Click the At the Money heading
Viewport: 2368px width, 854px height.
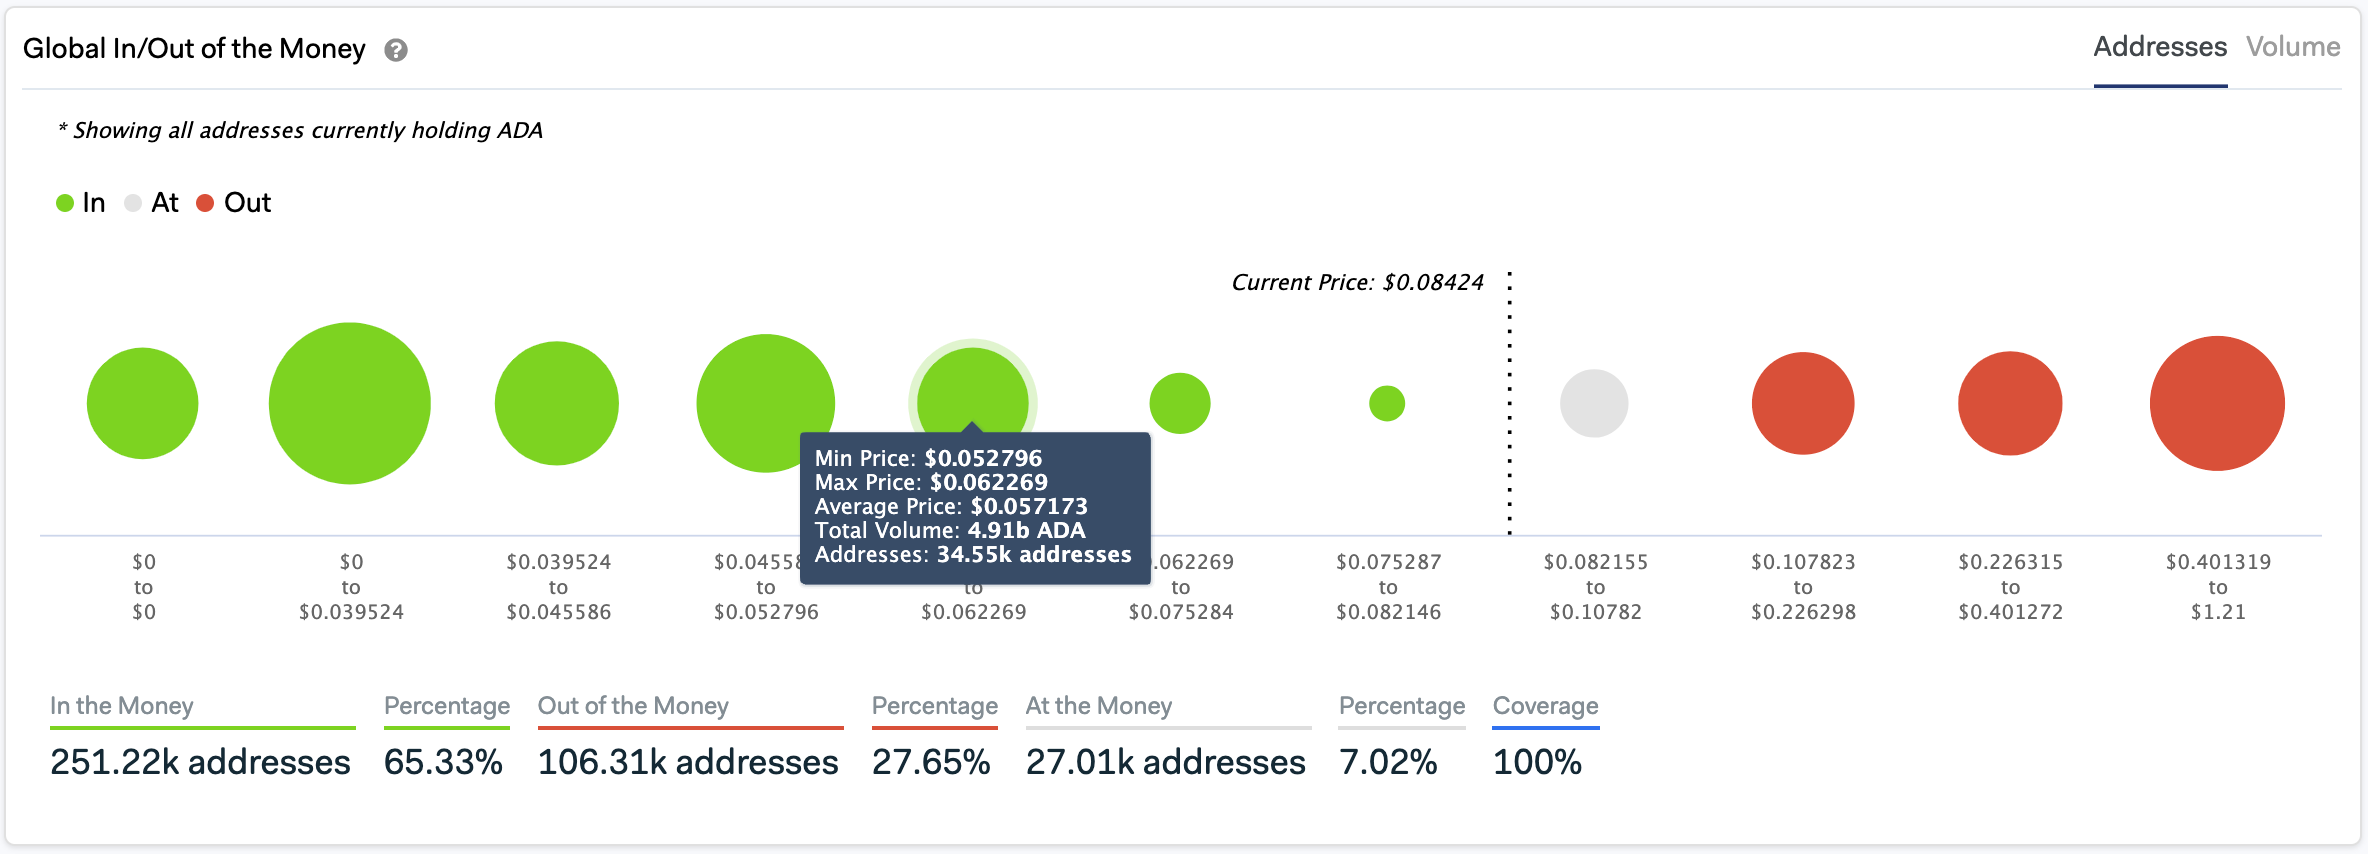[x=1099, y=706]
